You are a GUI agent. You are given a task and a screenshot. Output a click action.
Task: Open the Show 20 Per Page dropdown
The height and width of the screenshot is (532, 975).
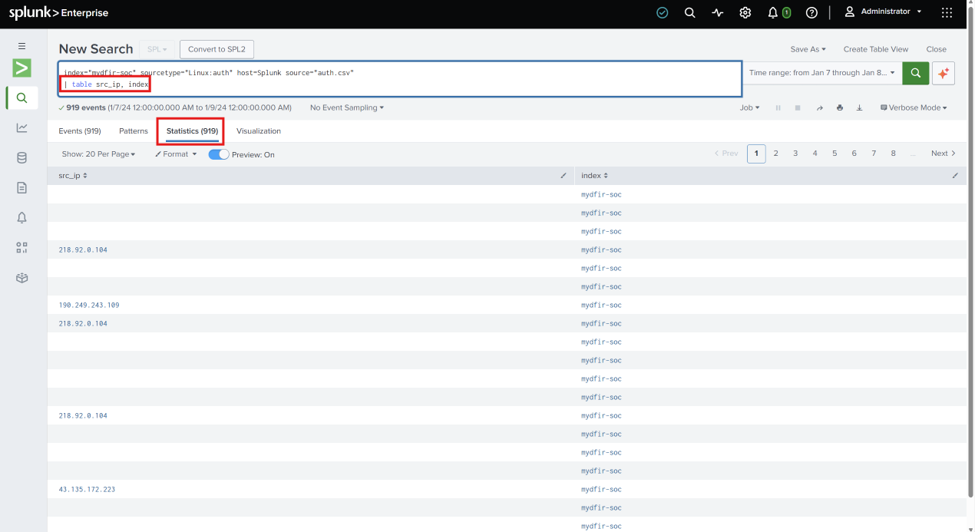98,154
